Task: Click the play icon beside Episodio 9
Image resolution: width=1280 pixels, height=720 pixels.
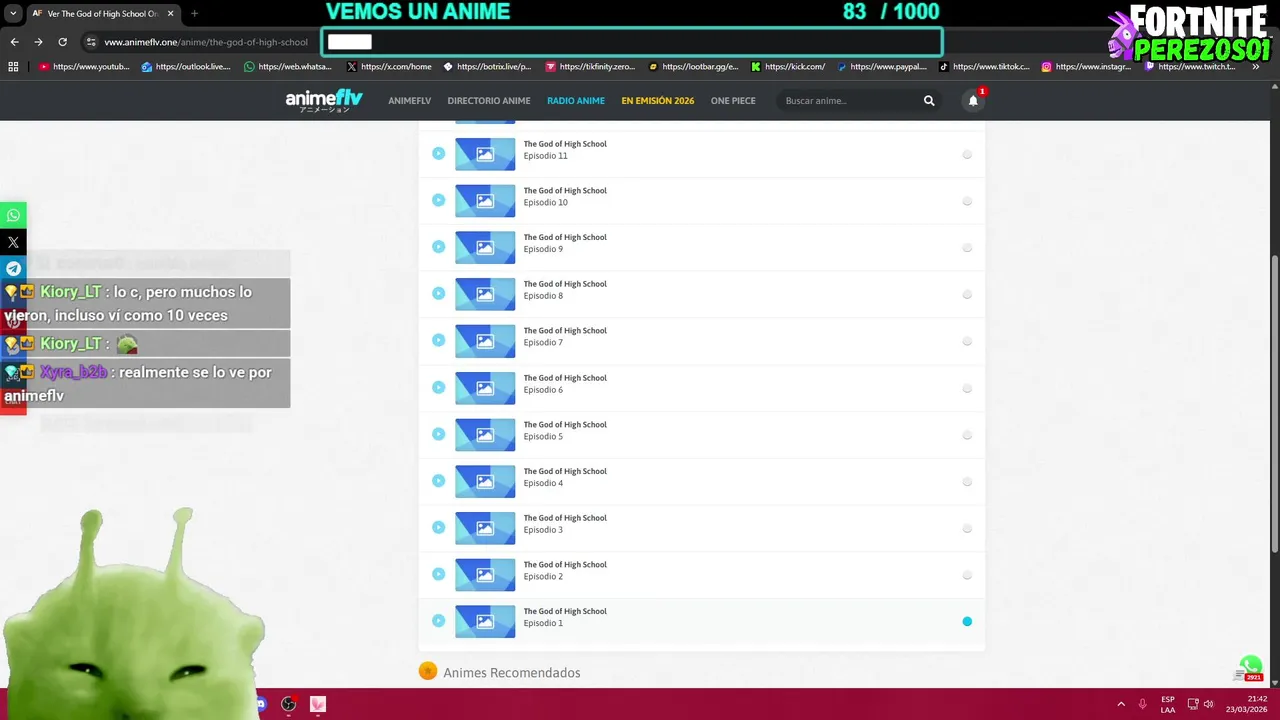Action: [438, 247]
